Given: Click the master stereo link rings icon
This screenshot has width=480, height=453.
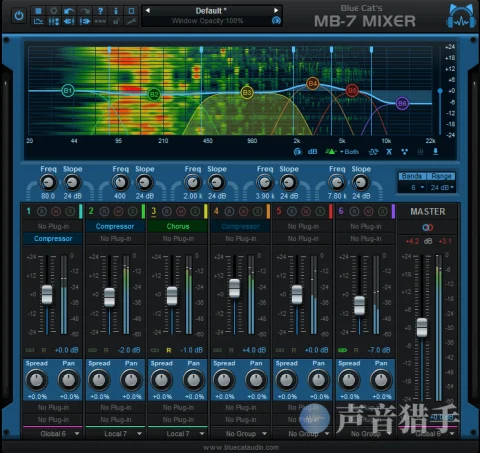Looking at the screenshot, I should [x=428, y=227].
